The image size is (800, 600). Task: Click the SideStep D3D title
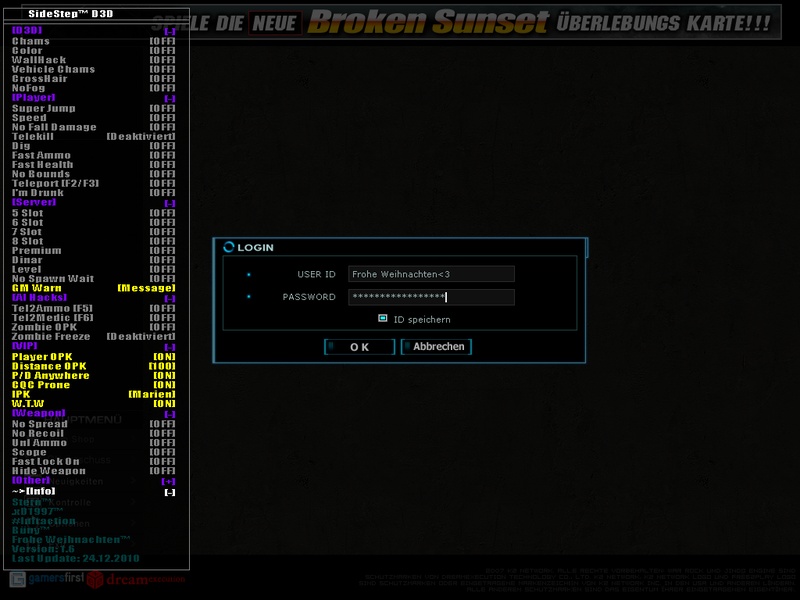click(x=70, y=14)
